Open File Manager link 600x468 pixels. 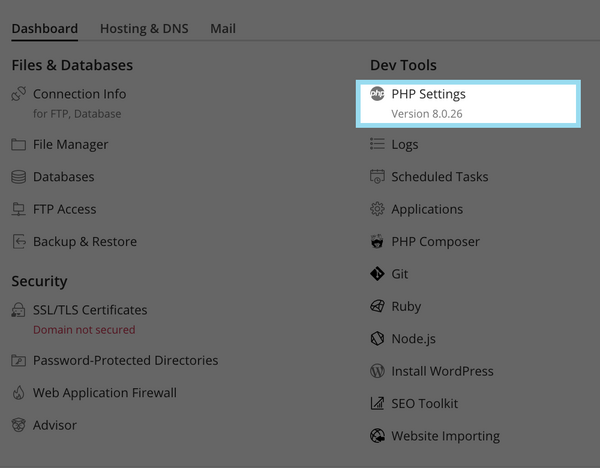(70, 144)
